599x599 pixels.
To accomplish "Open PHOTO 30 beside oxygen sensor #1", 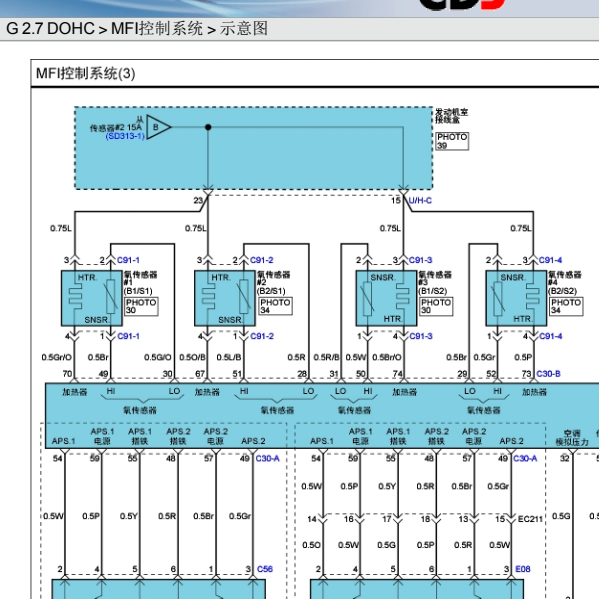I will (141, 306).
